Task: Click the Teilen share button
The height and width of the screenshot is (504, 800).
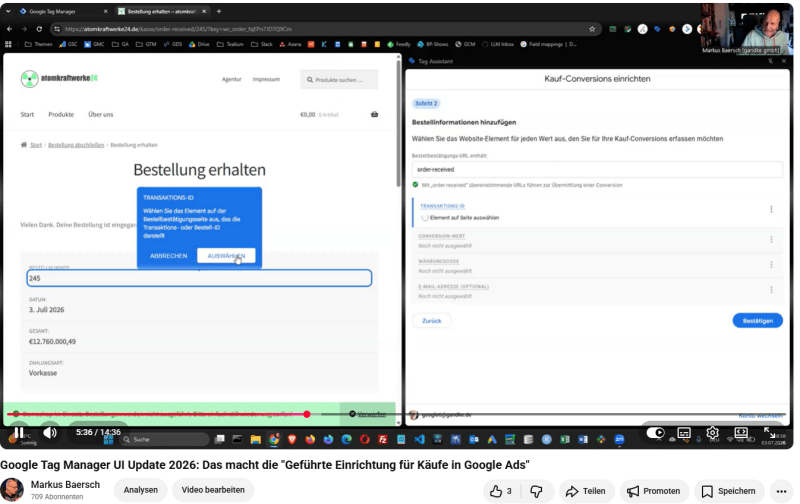Action: pos(586,491)
